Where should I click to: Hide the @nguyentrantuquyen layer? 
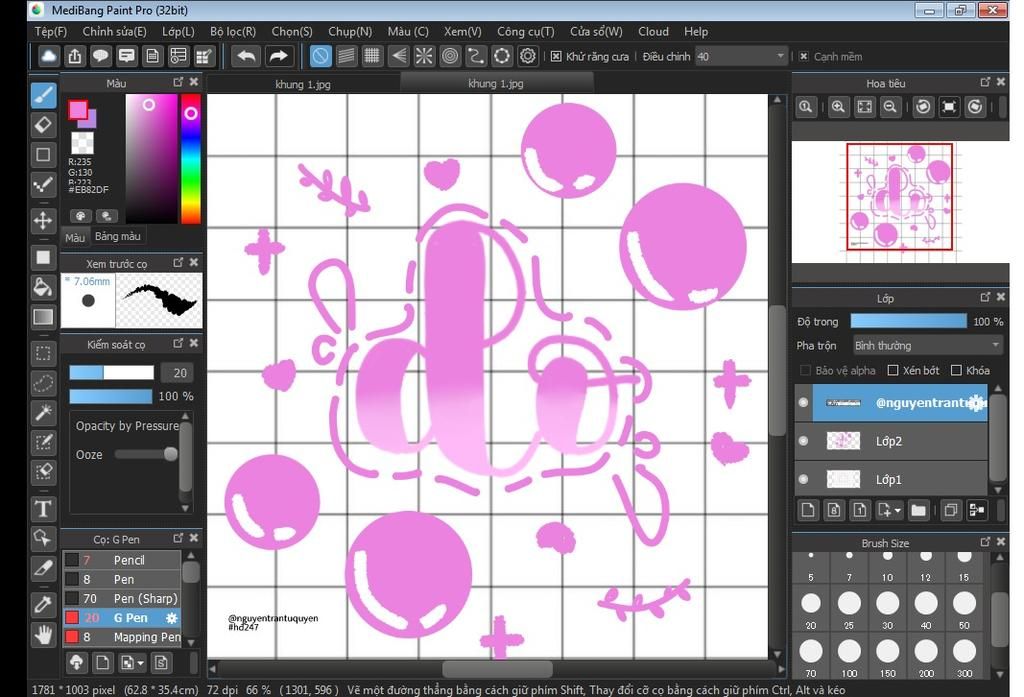pos(804,402)
